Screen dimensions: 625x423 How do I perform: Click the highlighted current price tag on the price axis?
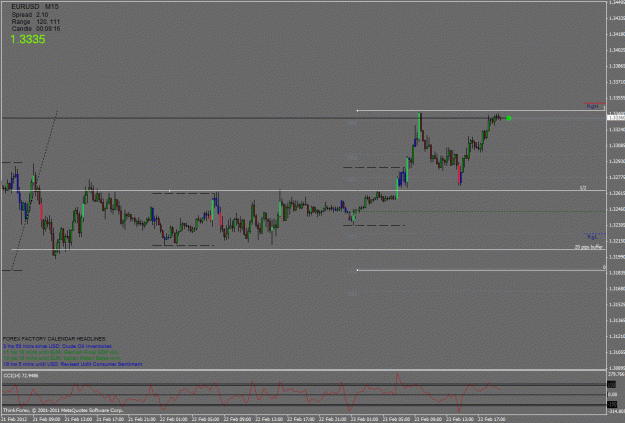tap(615, 118)
